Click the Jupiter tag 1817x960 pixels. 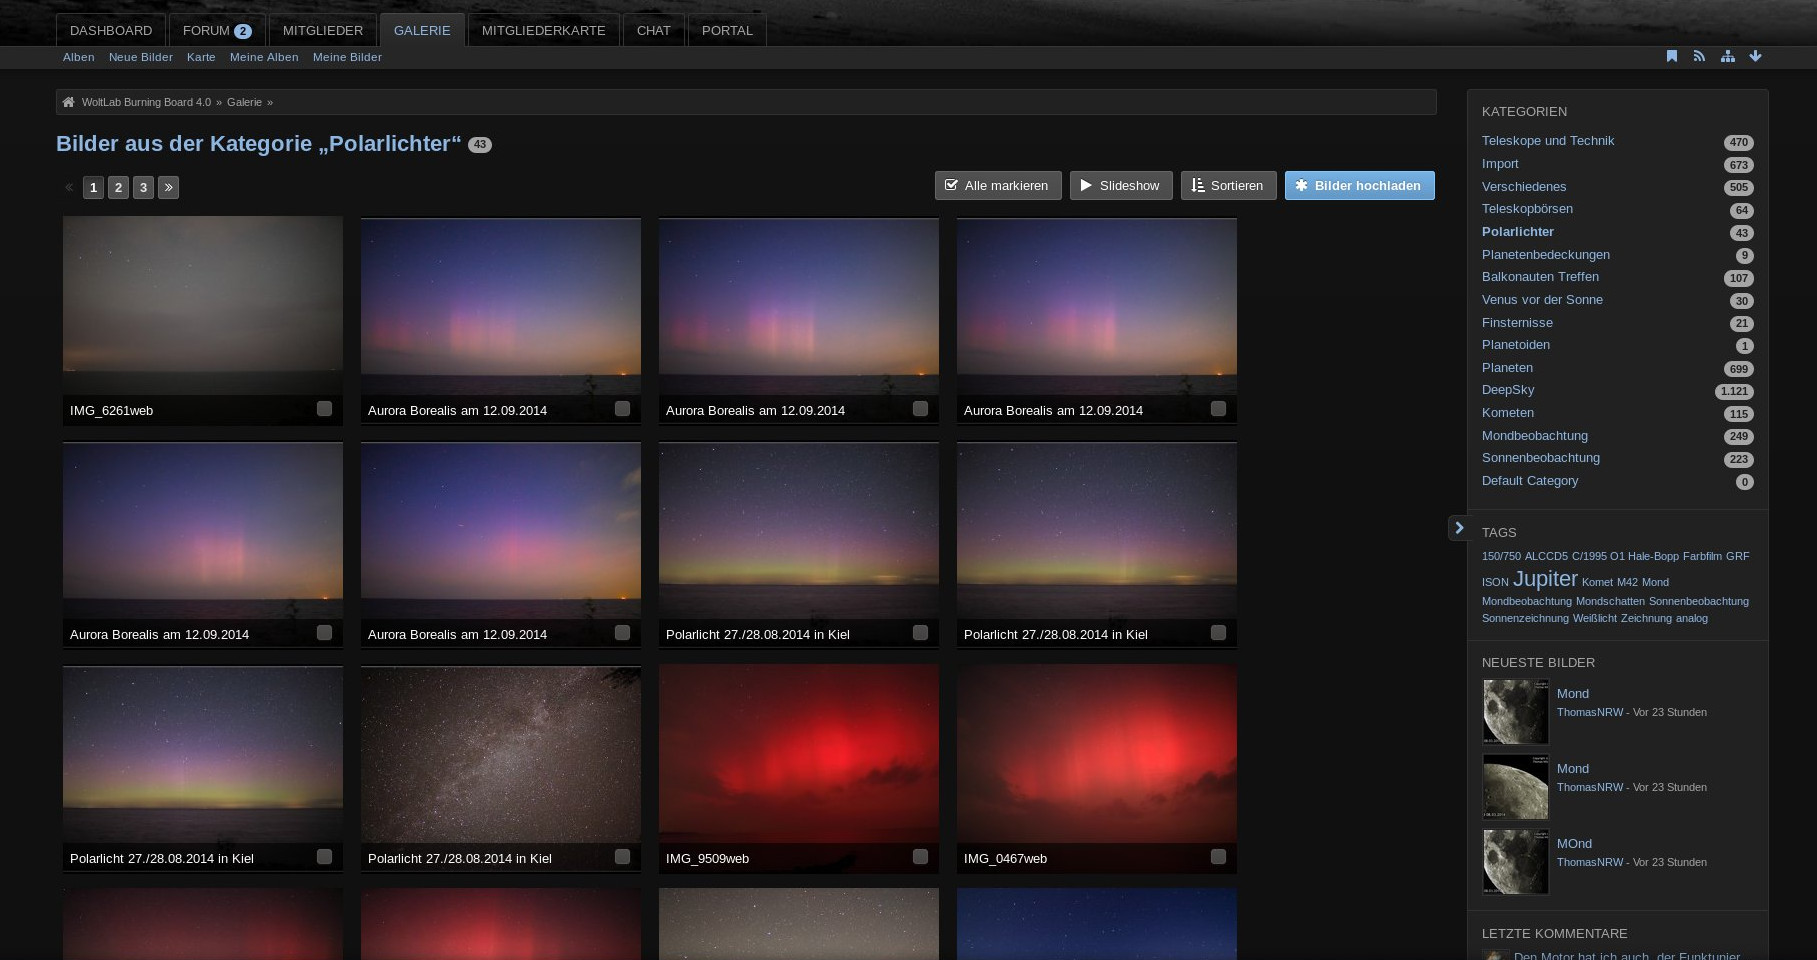(x=1544, y=579)
